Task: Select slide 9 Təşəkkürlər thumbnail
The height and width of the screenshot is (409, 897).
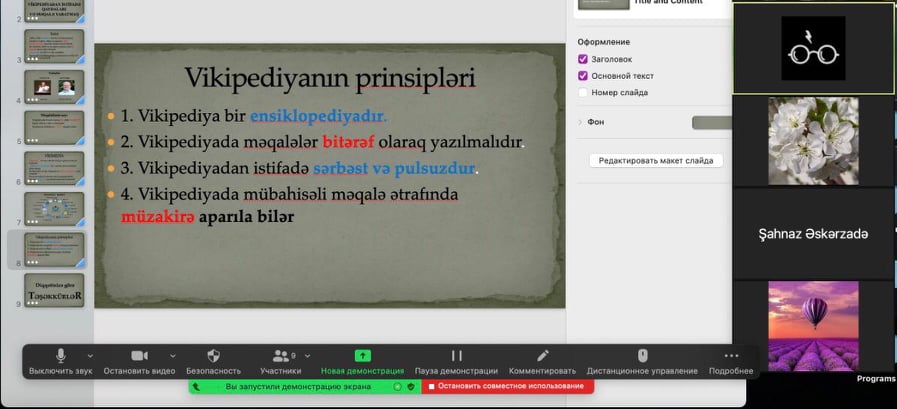Action: [54, 291]
